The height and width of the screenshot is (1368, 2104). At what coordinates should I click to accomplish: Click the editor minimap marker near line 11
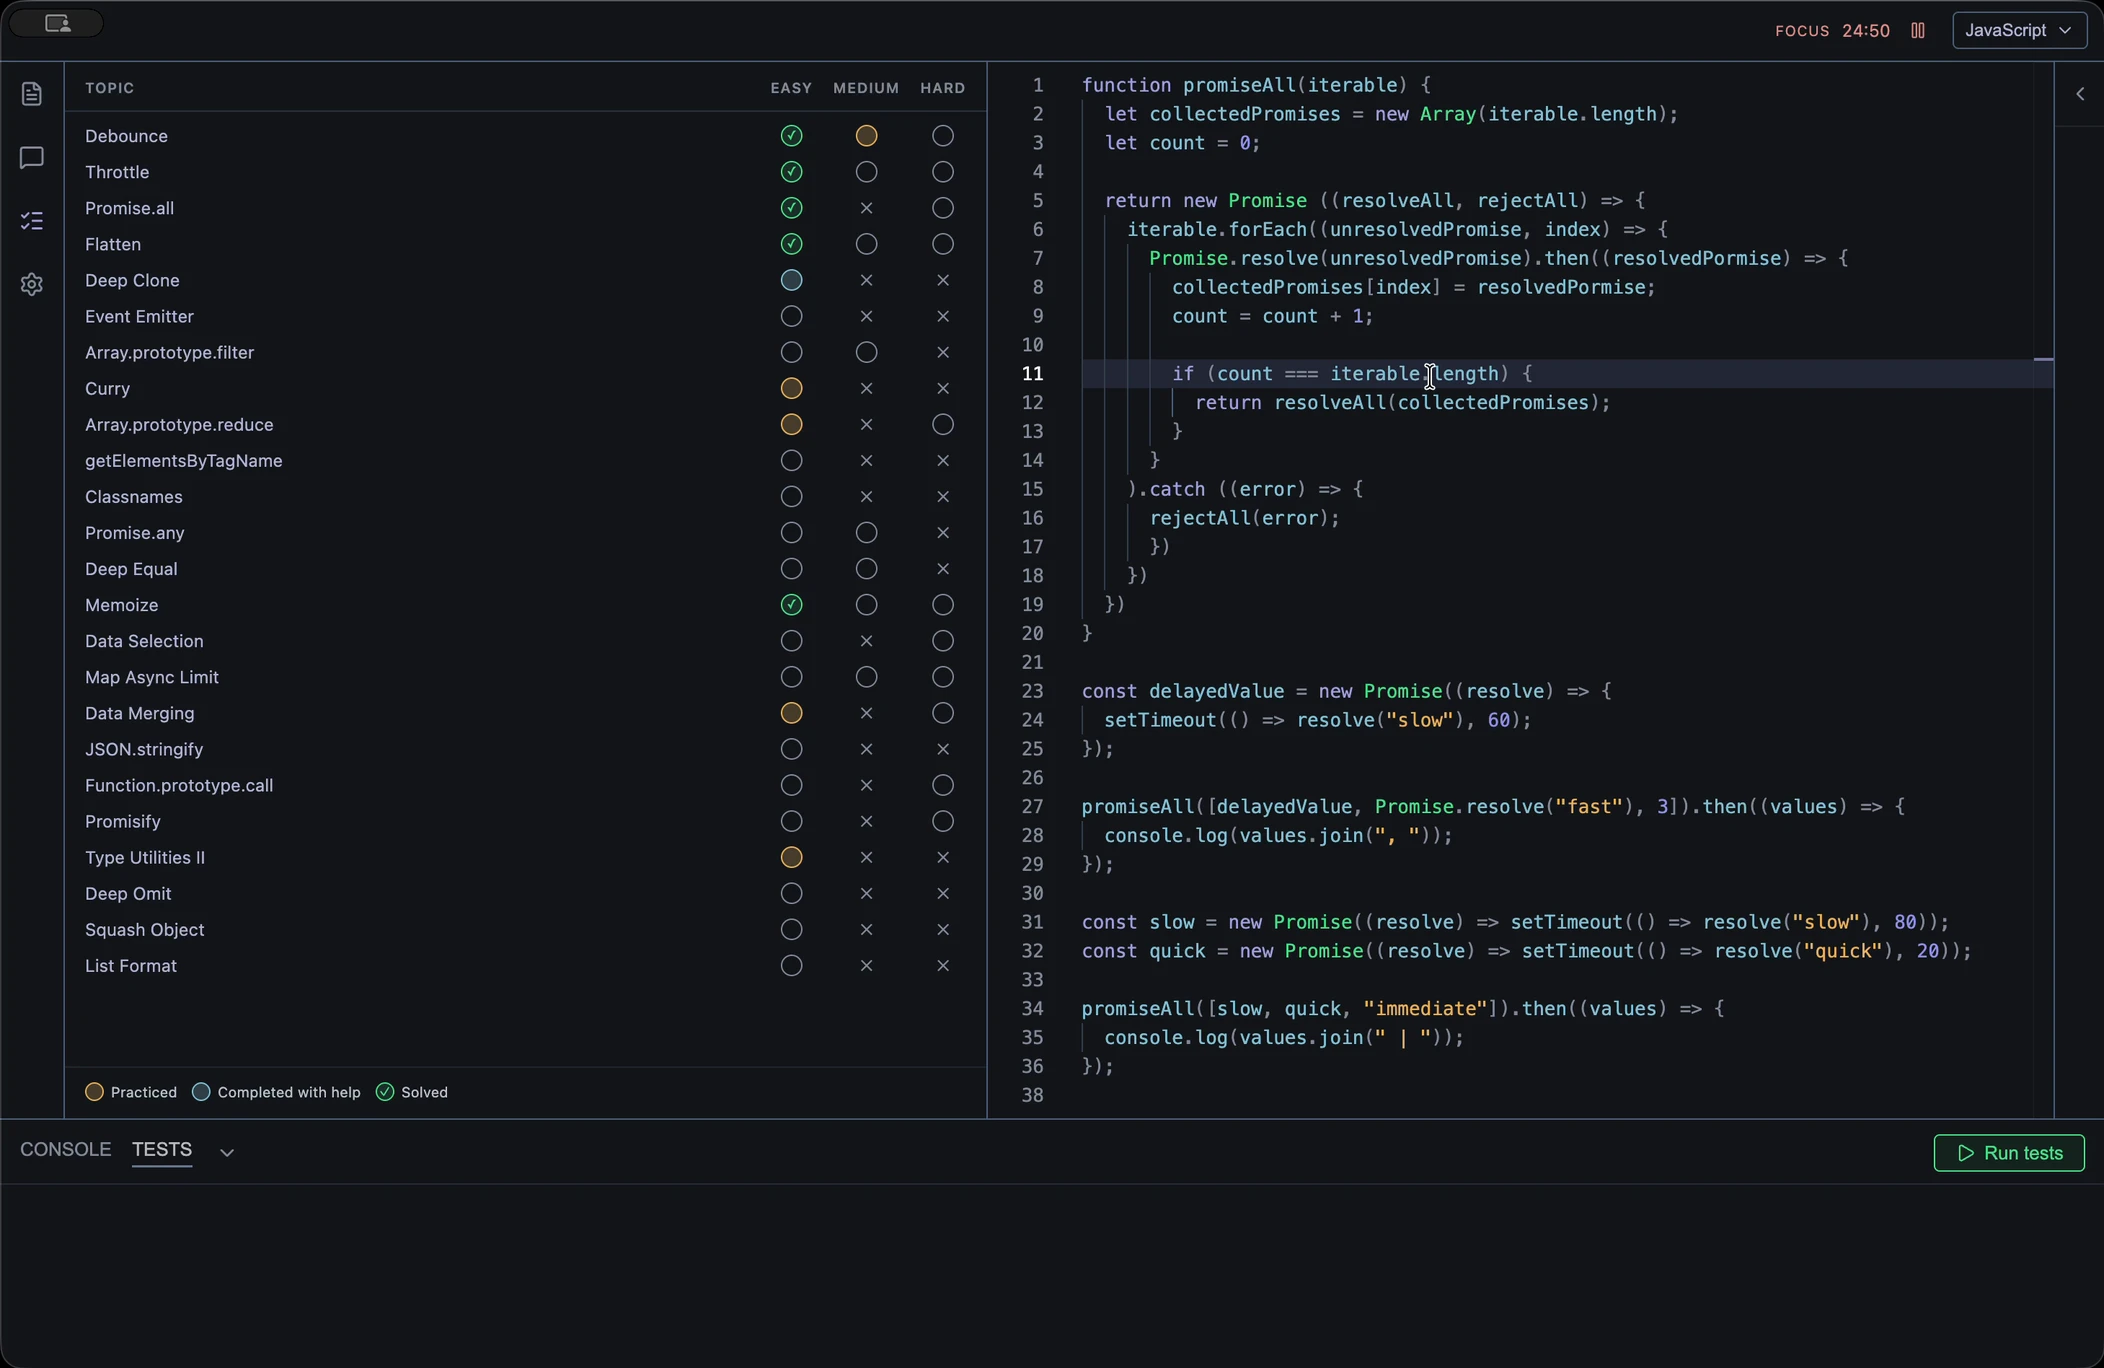[x=2043, y=359]
